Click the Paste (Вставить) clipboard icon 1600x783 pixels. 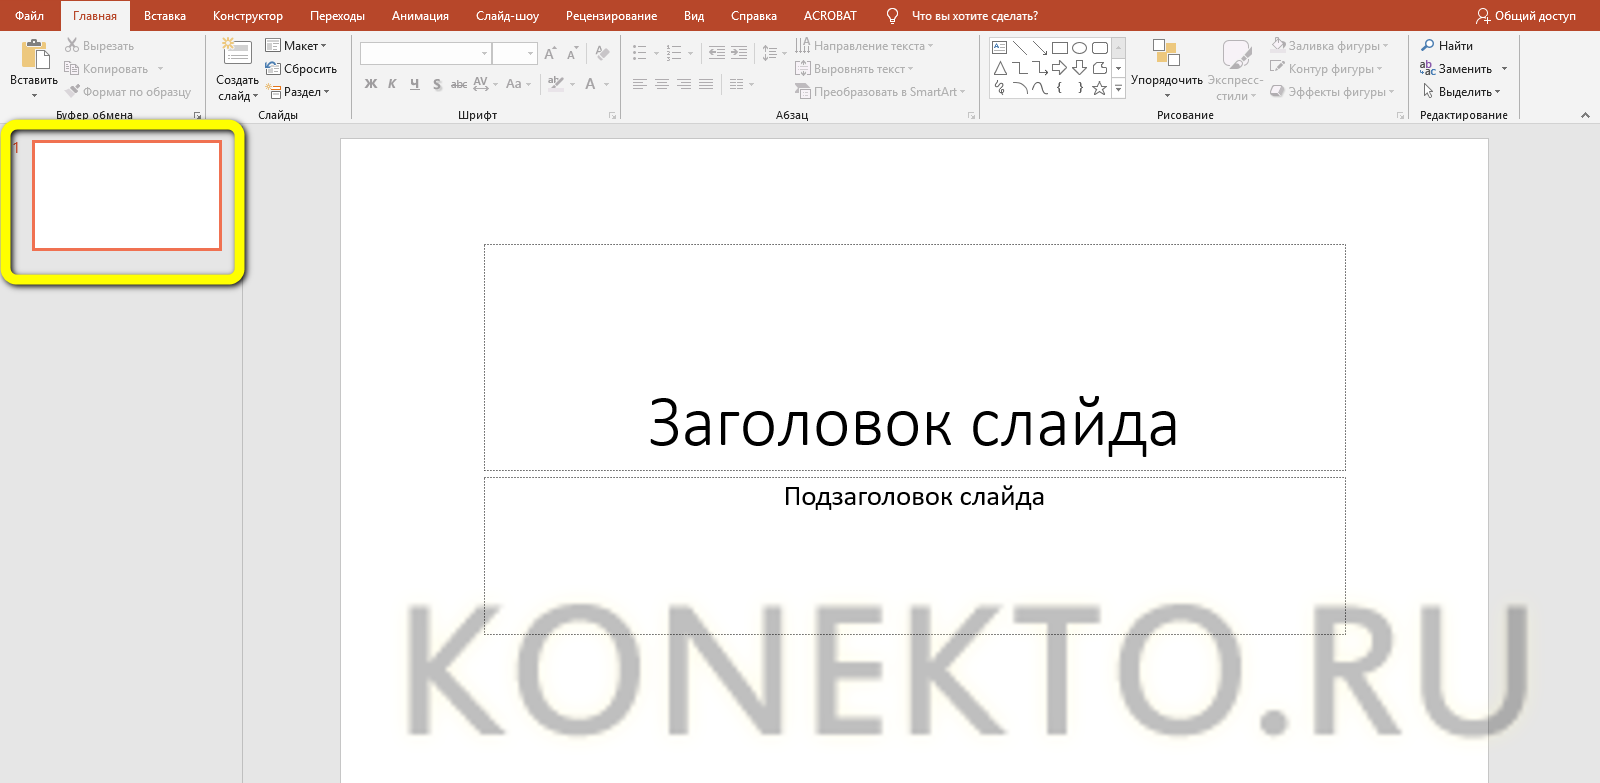34,54
